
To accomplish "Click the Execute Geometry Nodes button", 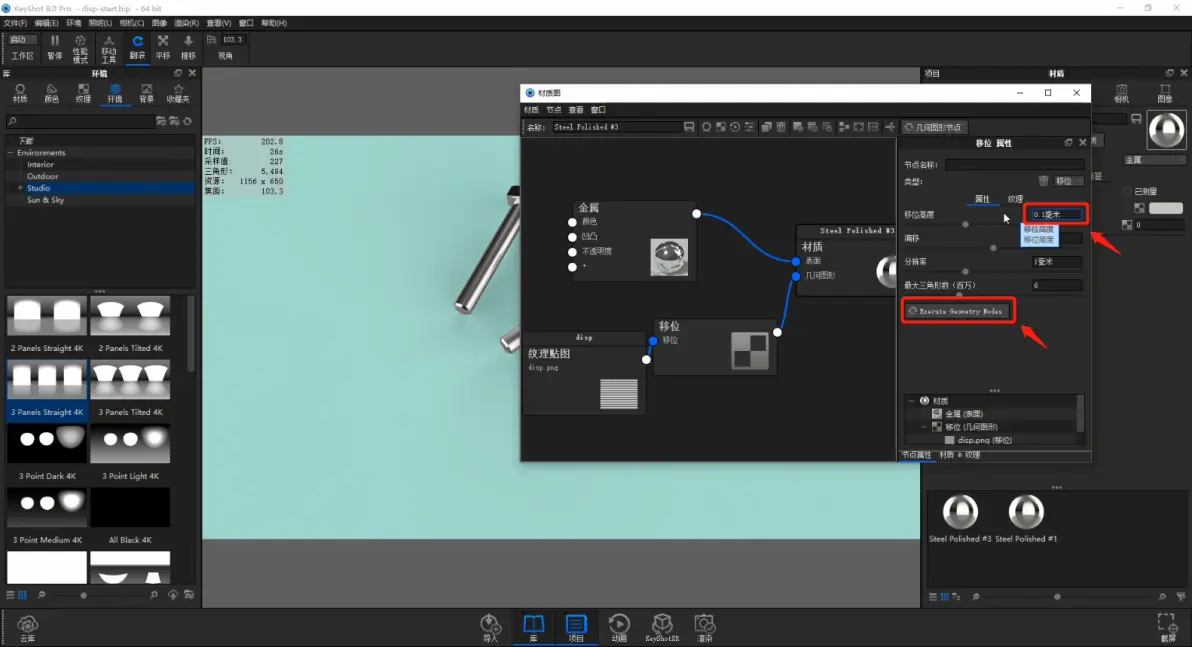I will 958,311.
